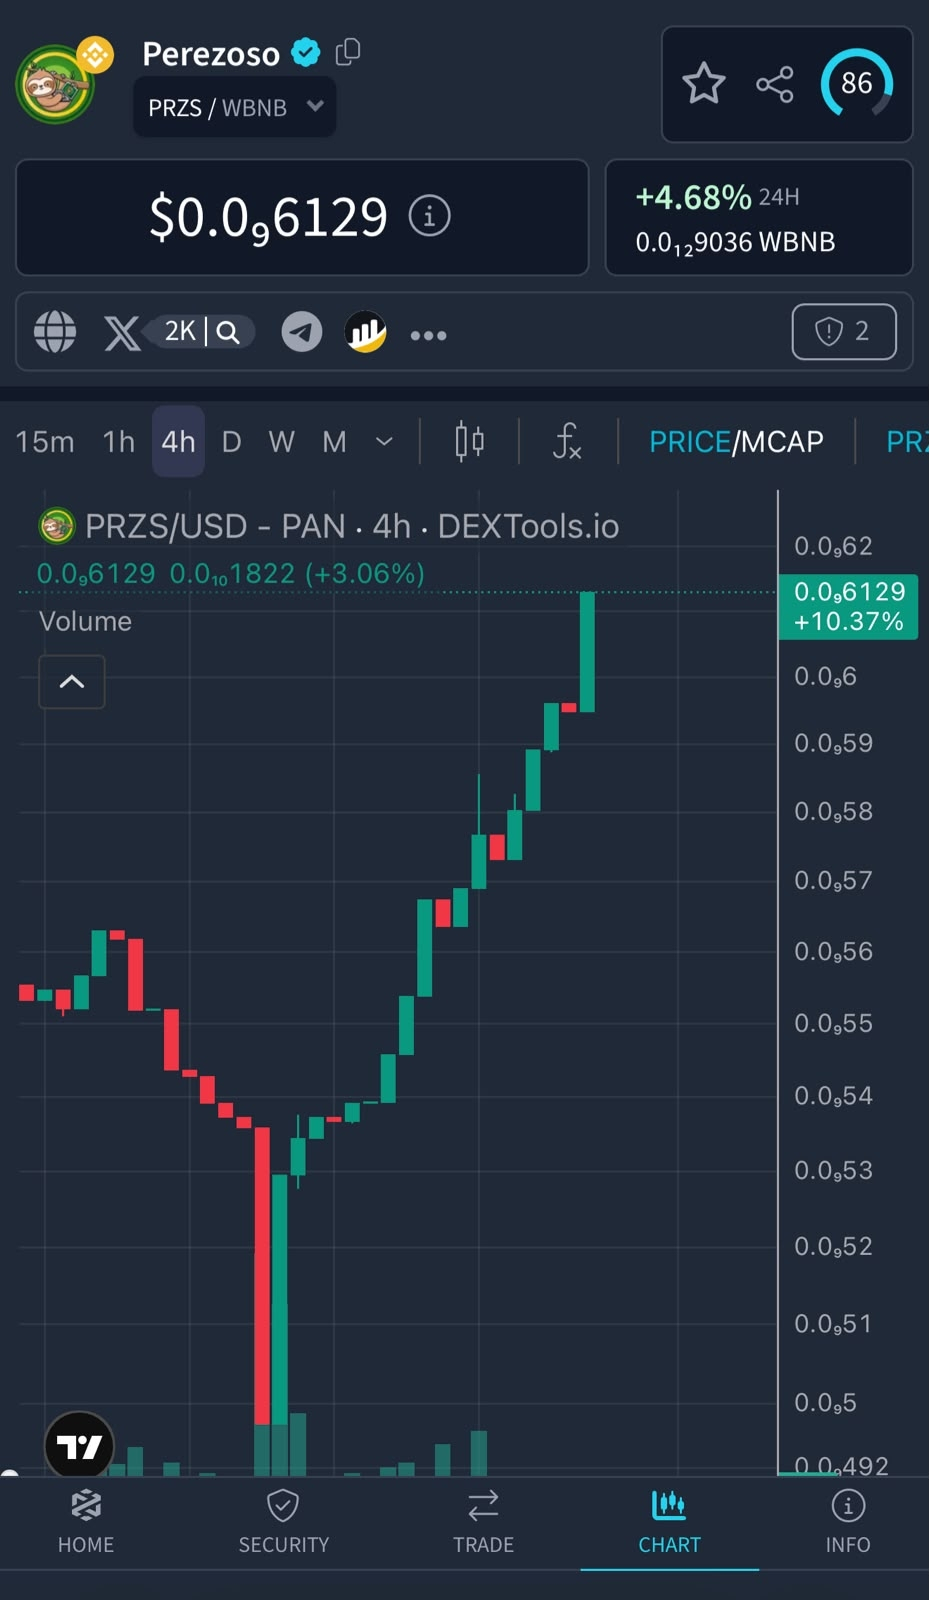Switch chart to the W weekly timeframe
Screen dimensions: 929x1600
click(282, 441)
